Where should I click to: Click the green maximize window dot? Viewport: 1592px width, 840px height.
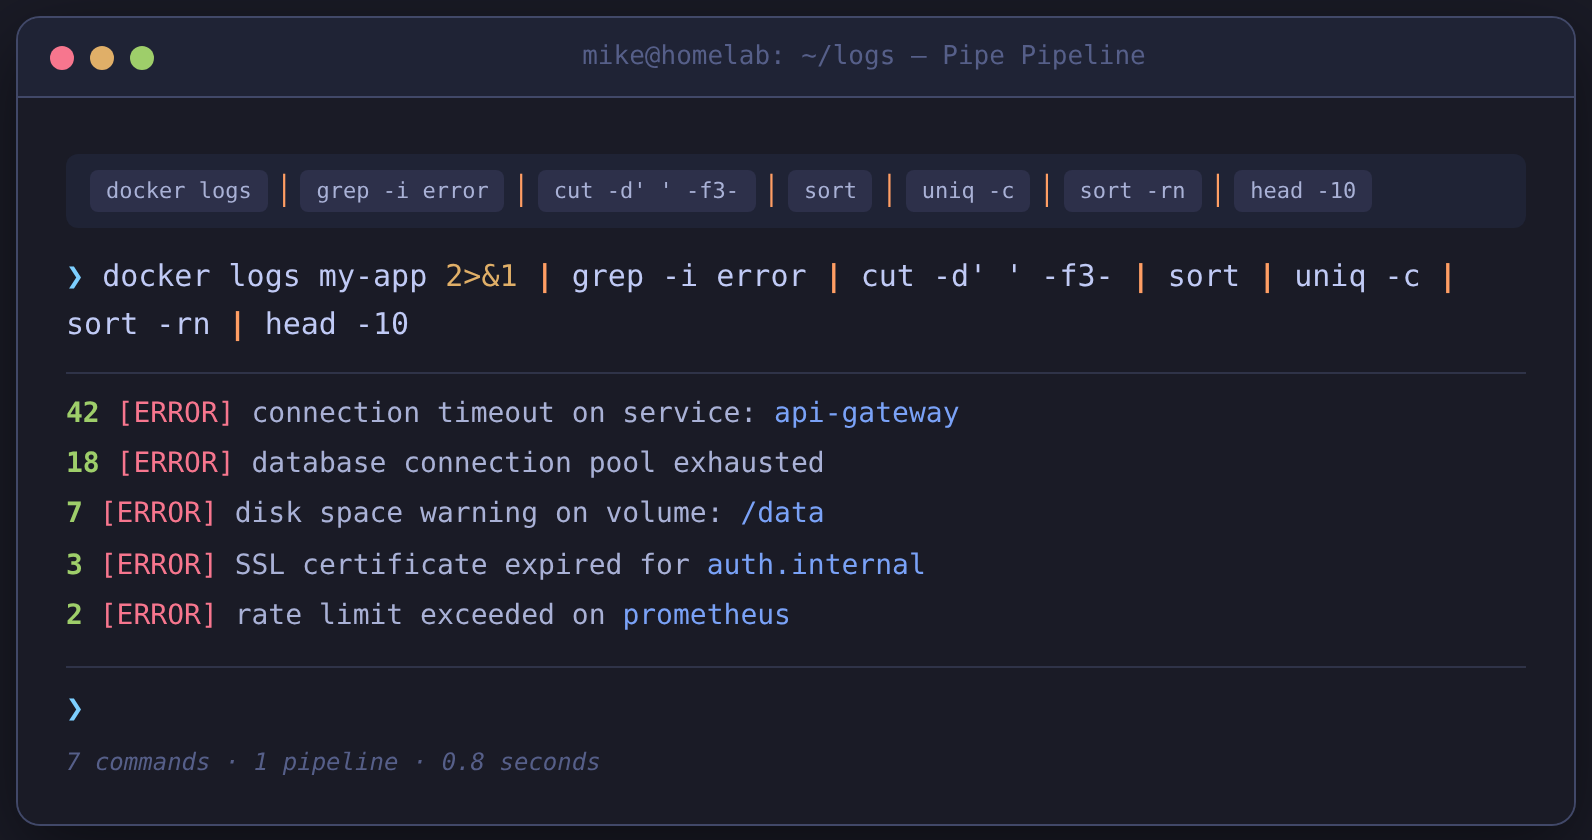pyautogui.click(x=142, y=58)
